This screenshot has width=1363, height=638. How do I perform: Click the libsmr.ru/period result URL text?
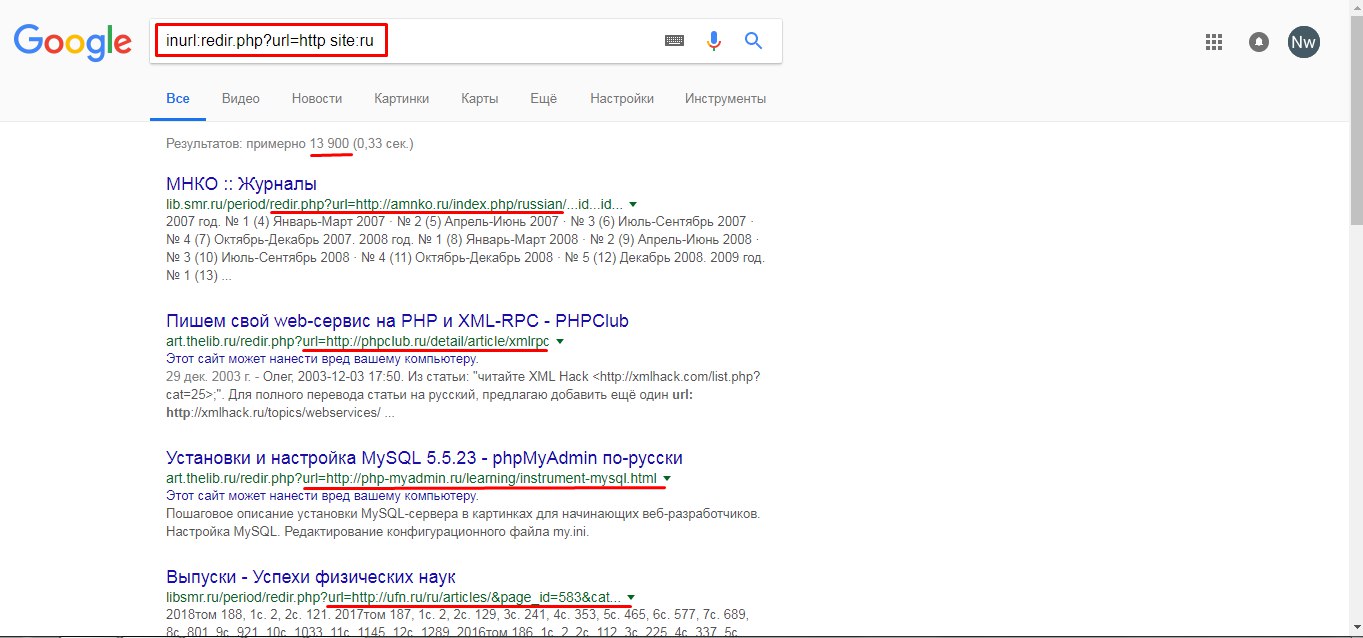(x=393, y=597)
